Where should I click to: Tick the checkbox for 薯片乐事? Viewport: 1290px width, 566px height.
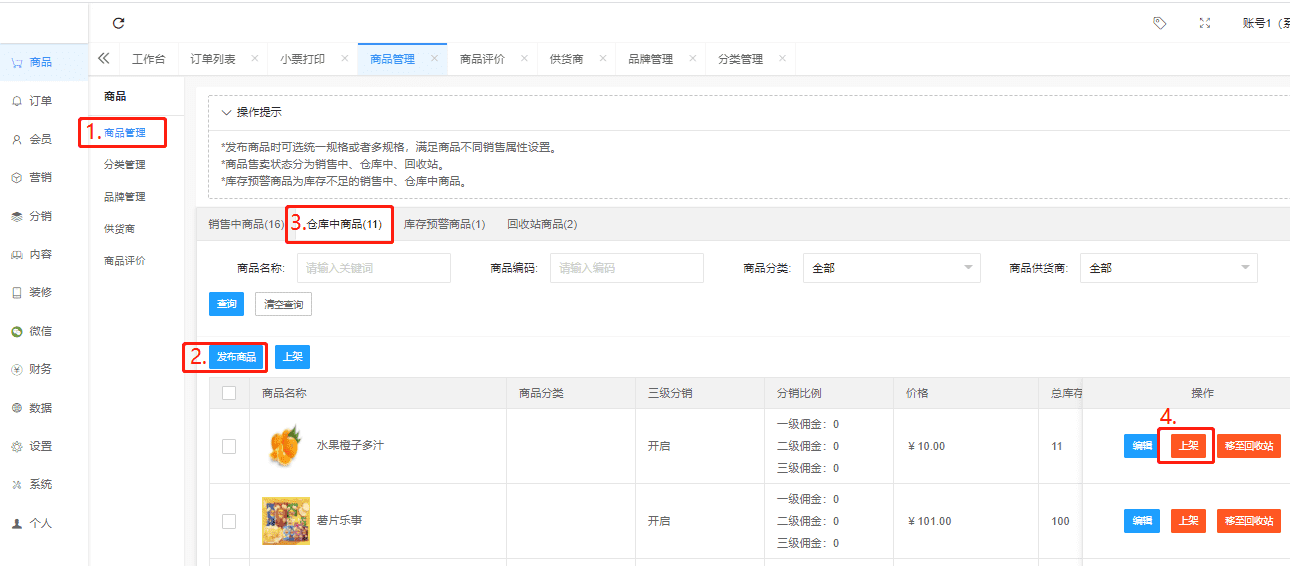point(229,521)
